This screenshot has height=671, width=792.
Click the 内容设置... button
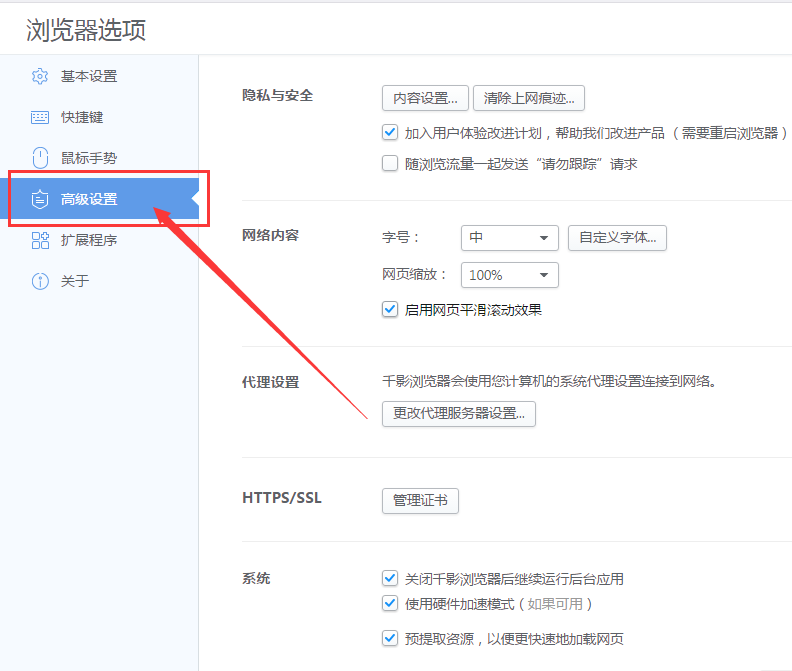[x=425, y=98]
